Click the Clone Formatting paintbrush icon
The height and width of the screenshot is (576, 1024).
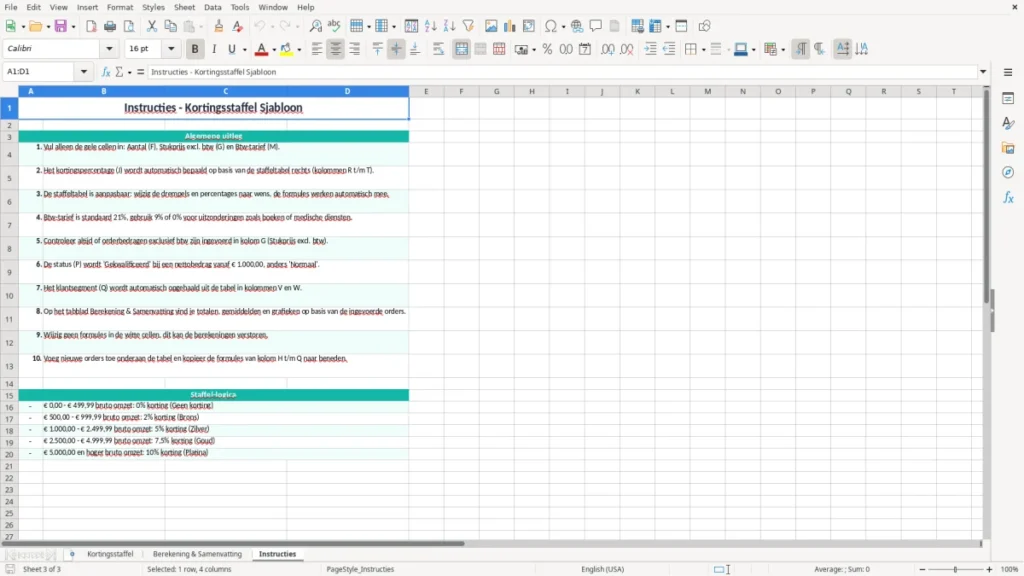pyautogui.click(x=219, y=26)
